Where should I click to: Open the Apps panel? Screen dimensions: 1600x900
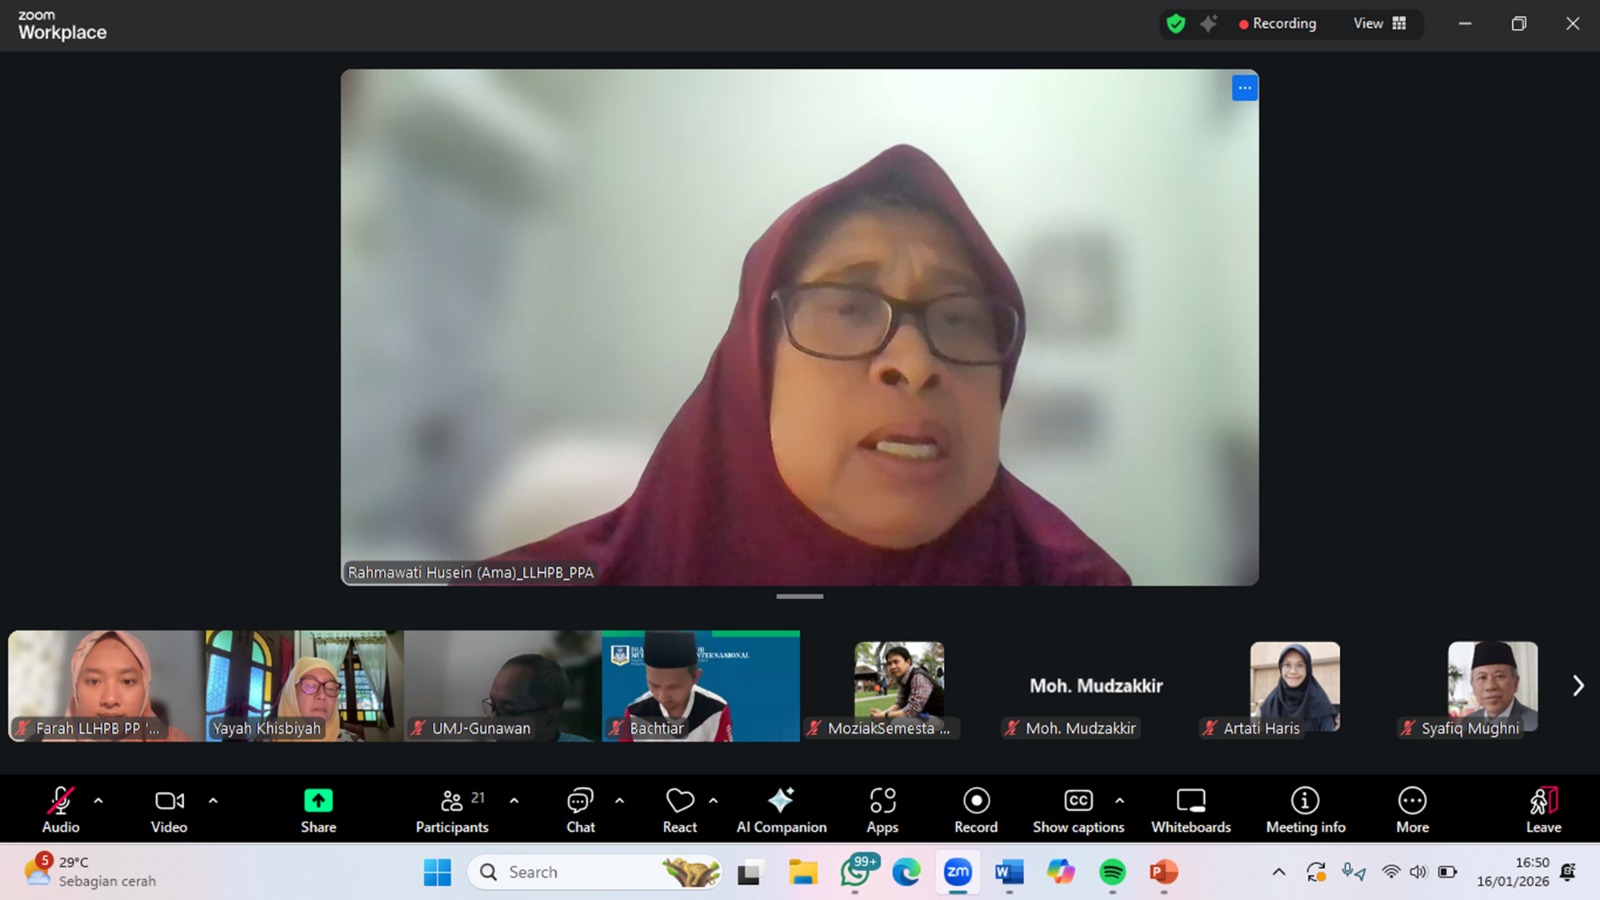pos(882,810)
